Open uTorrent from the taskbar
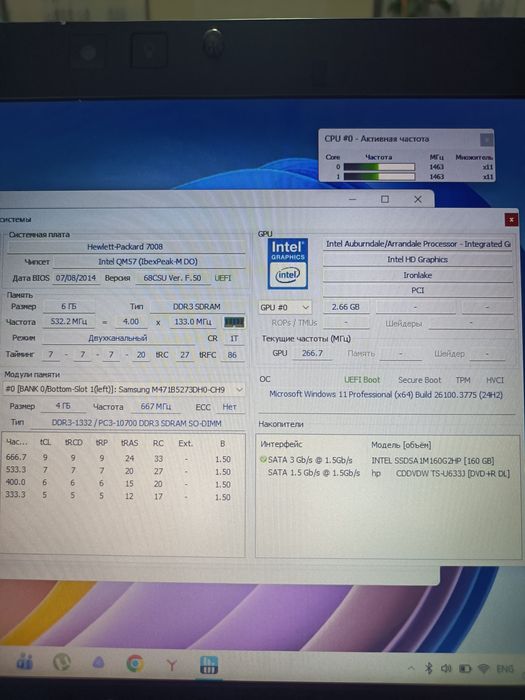The height and width of the screenshot is (700, 525). pos(62,662)
